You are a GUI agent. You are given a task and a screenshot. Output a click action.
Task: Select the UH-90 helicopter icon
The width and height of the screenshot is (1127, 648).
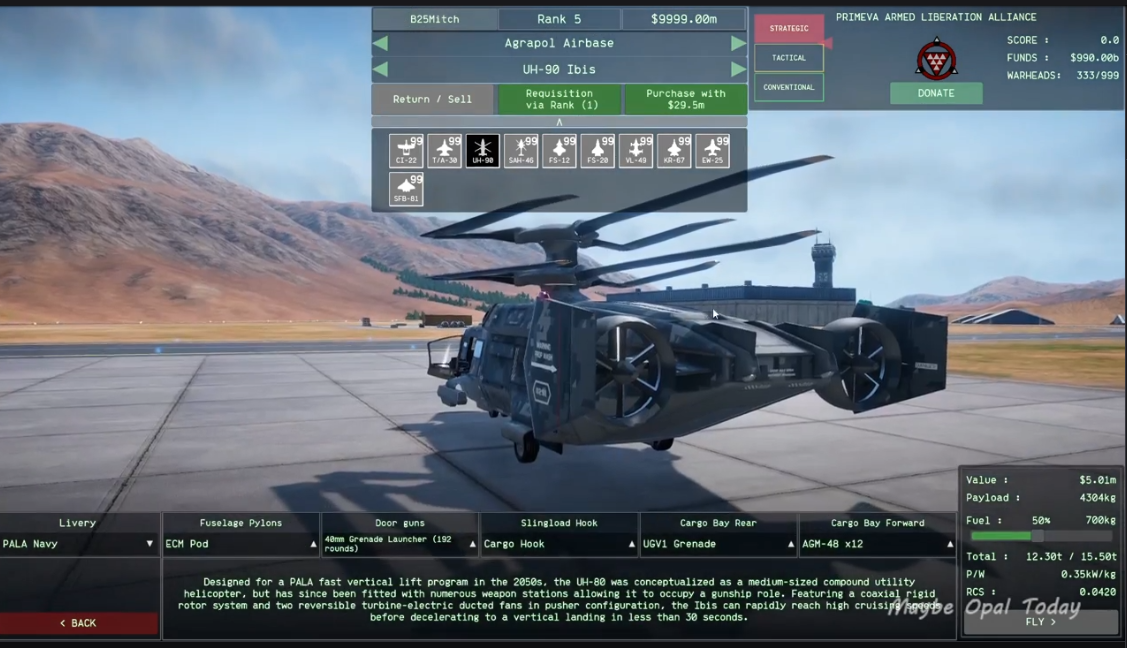pos(482,151)
